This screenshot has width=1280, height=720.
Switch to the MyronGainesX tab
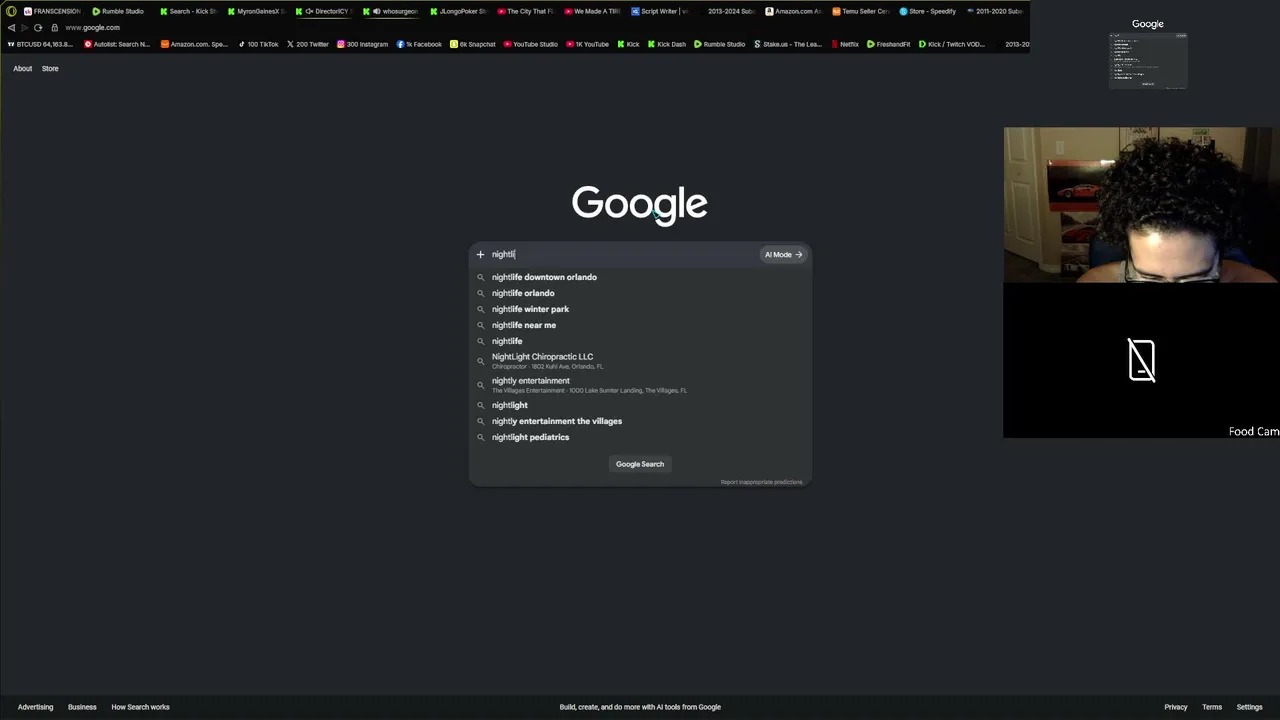(x=256, y=11)
